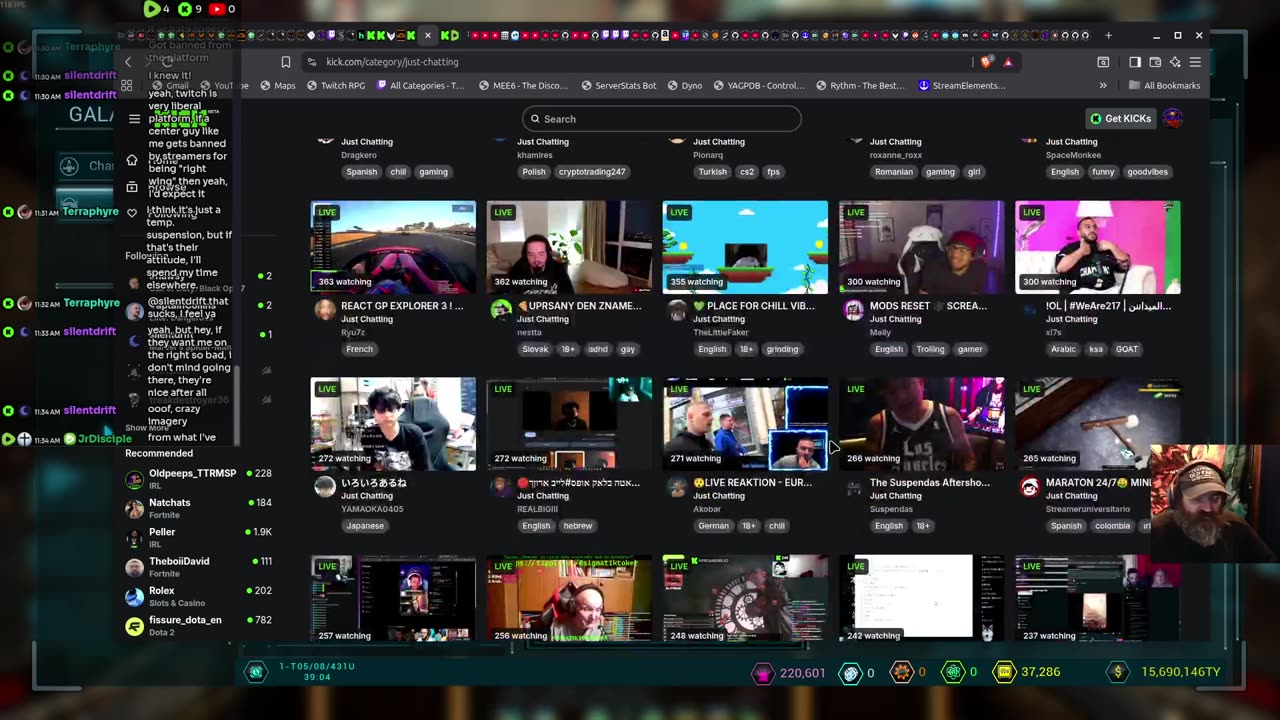Filter by the Trolling tag

[x=930, y=349]
